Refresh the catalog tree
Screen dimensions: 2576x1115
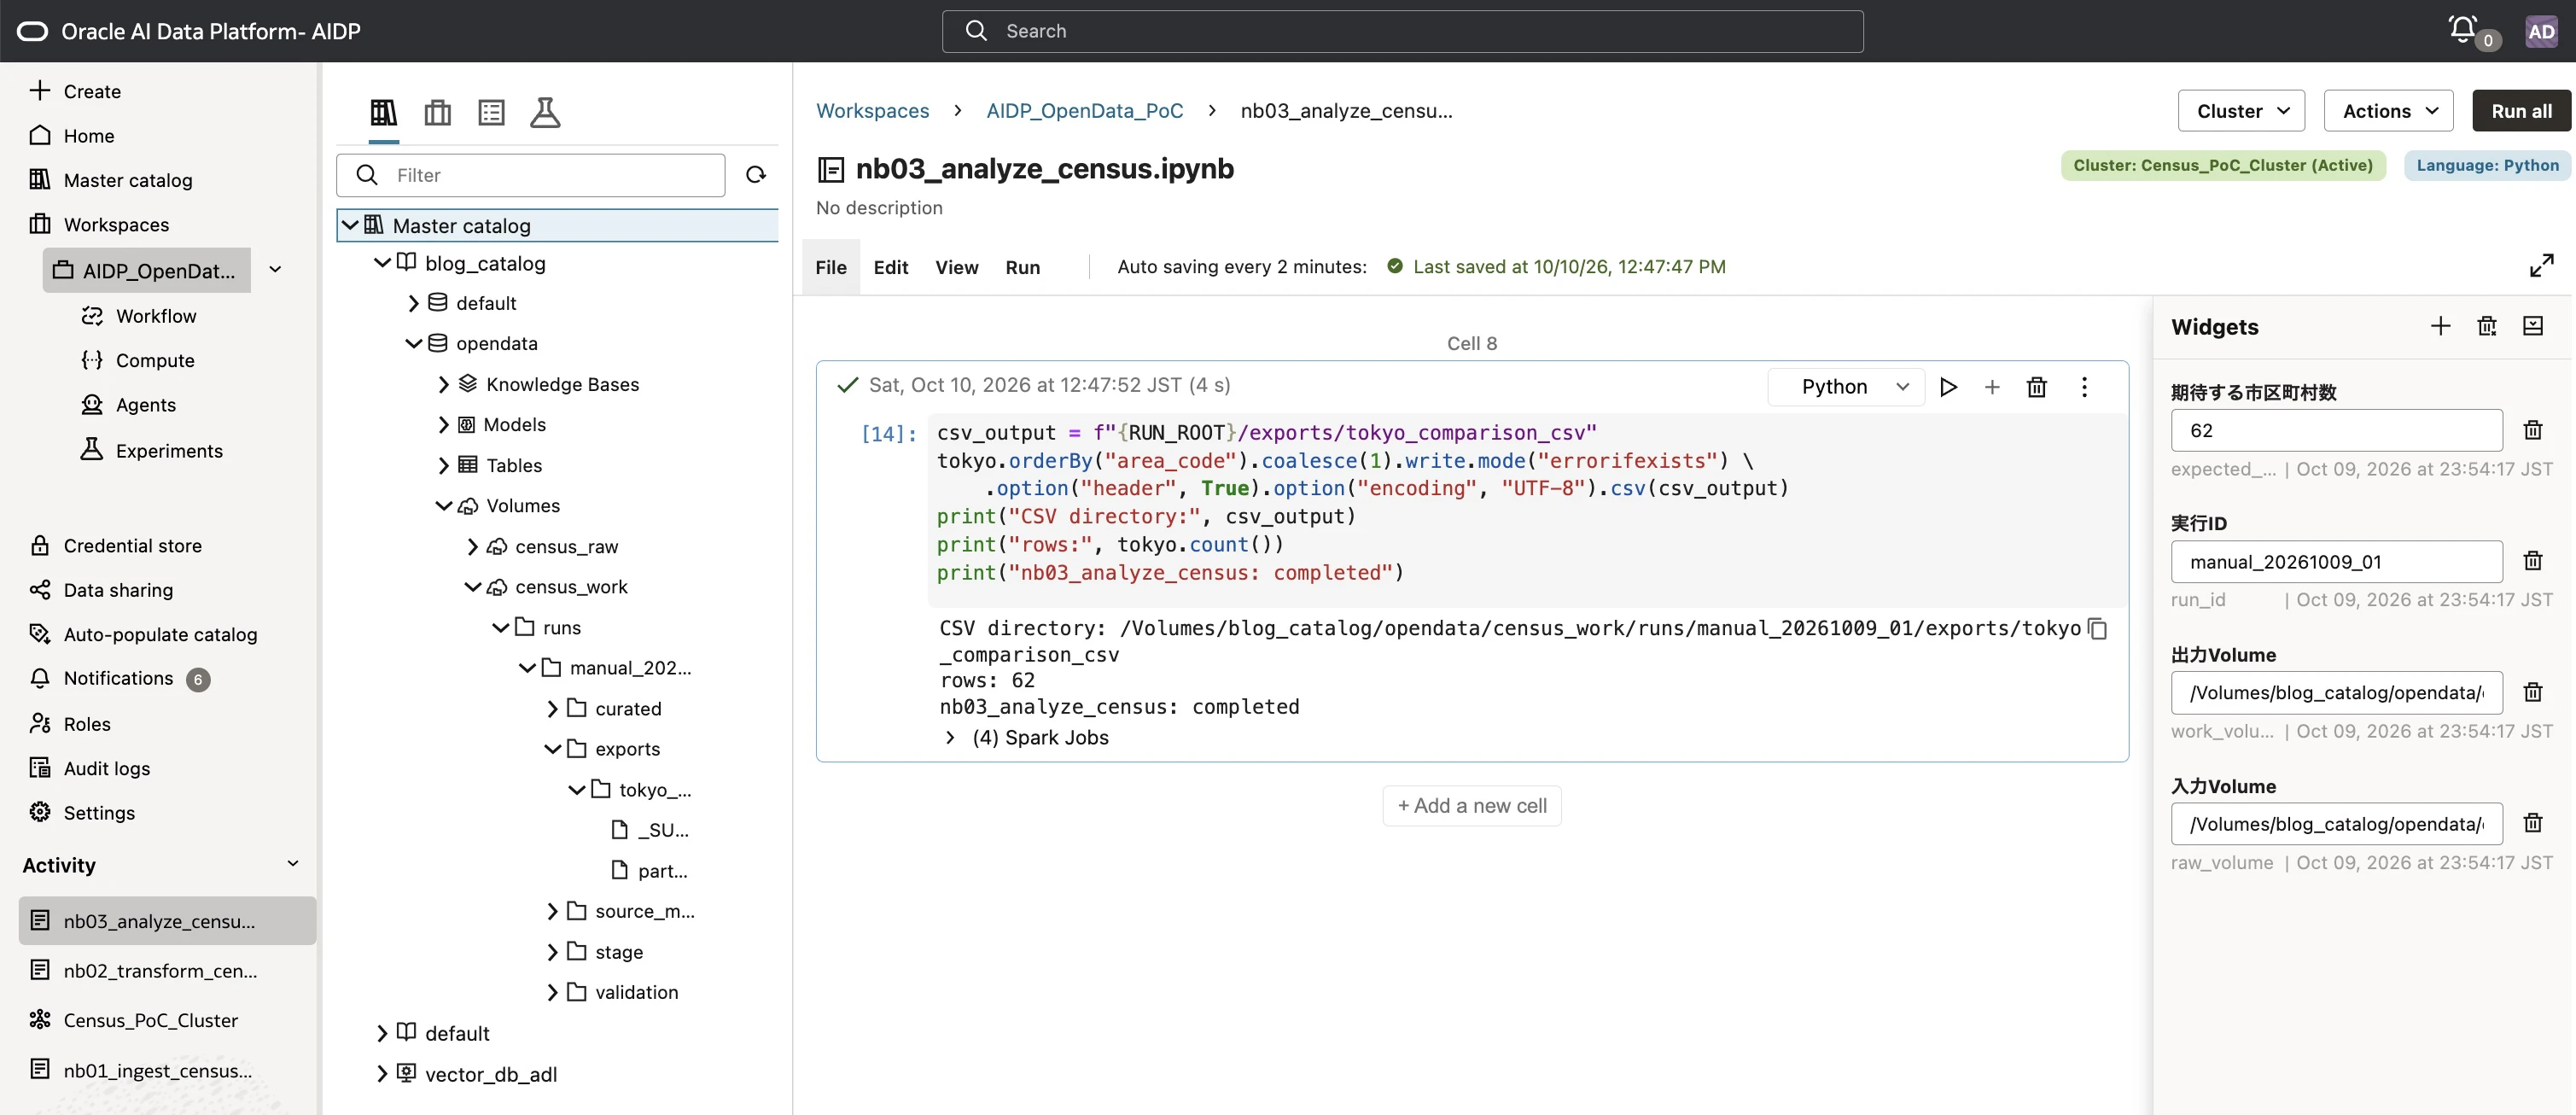[756, 175]
